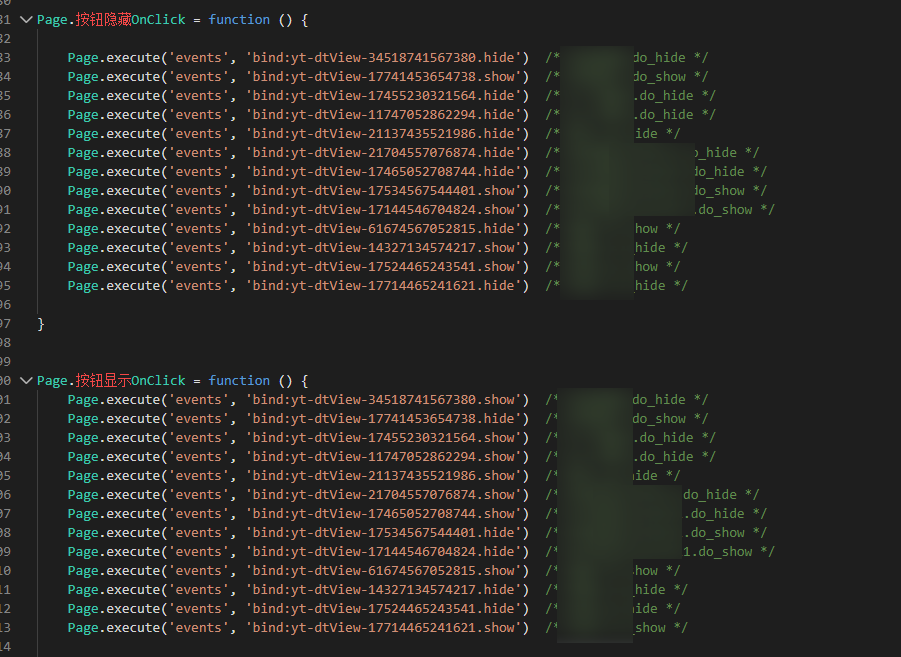Image resolution: width=901 pixels, height=657 pixels.
Task: Click the string 'bind:yt-dtView-17524465243541.hide'
Action: point(384,608)
